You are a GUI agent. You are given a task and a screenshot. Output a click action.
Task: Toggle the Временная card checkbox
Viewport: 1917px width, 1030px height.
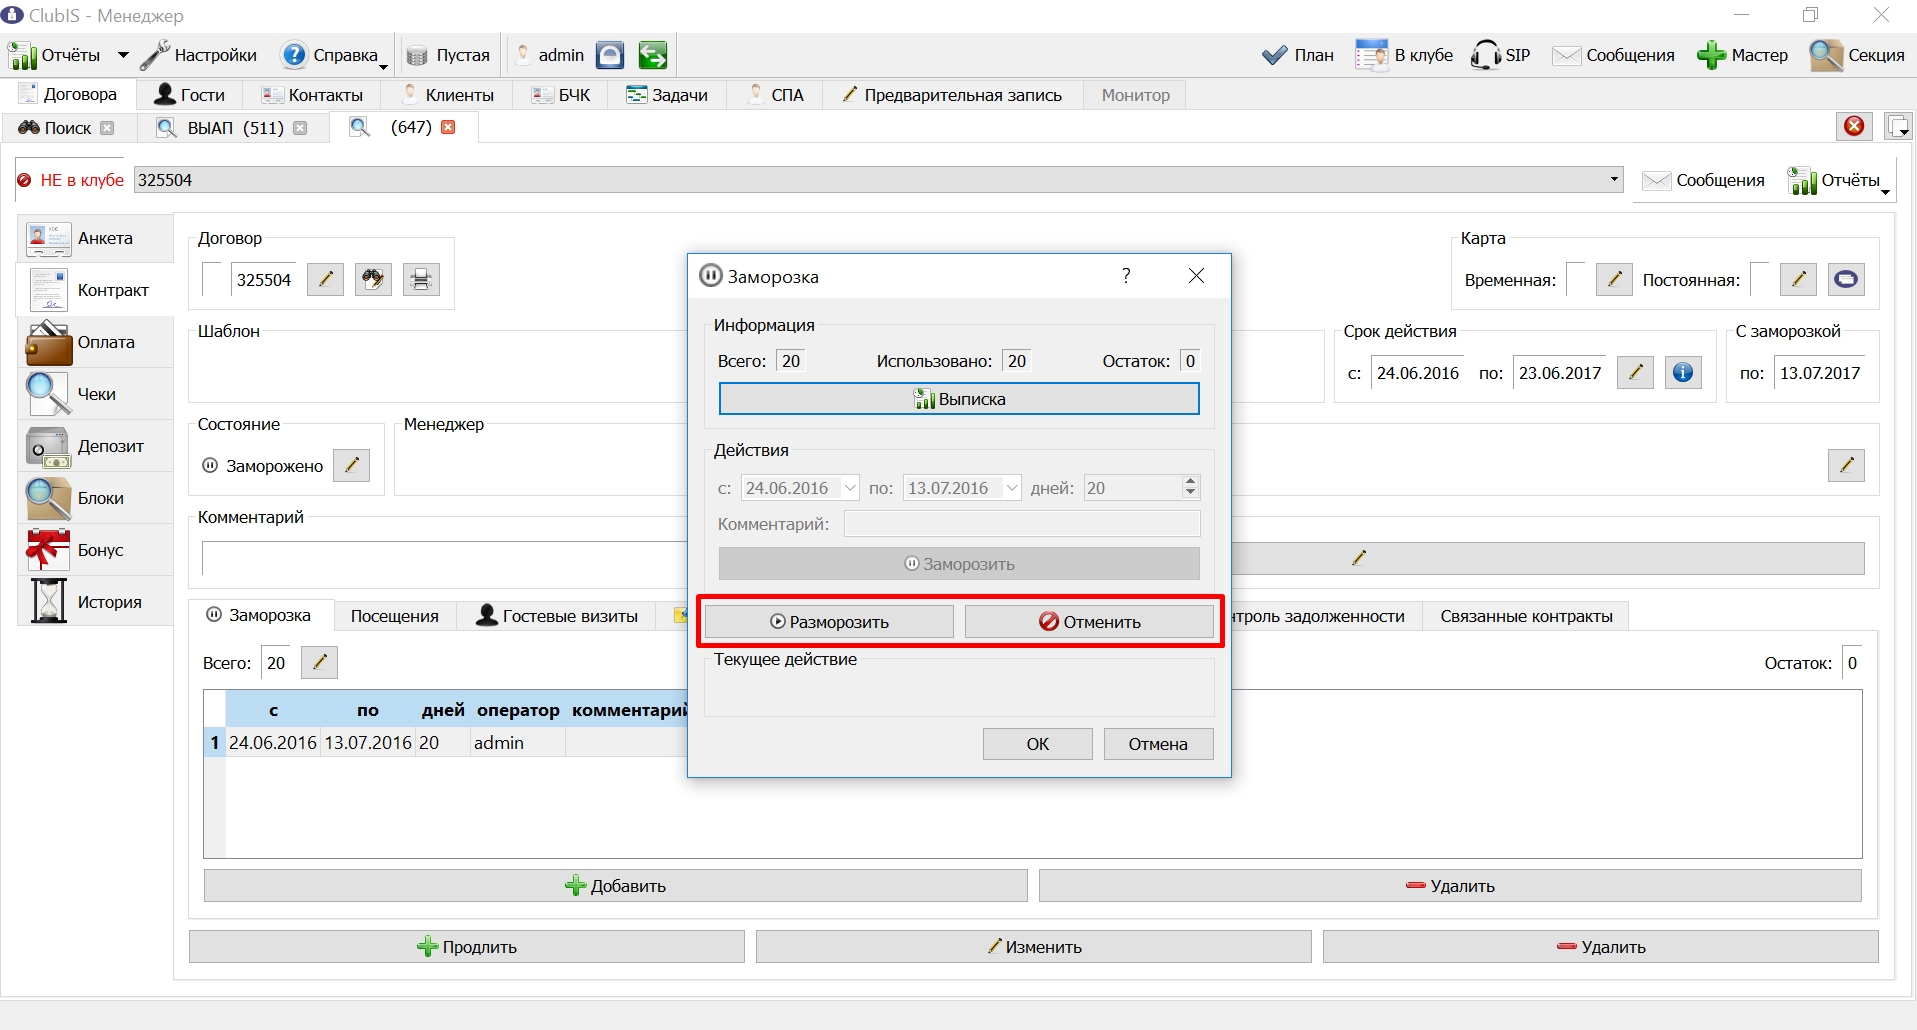click(1575, 279)
